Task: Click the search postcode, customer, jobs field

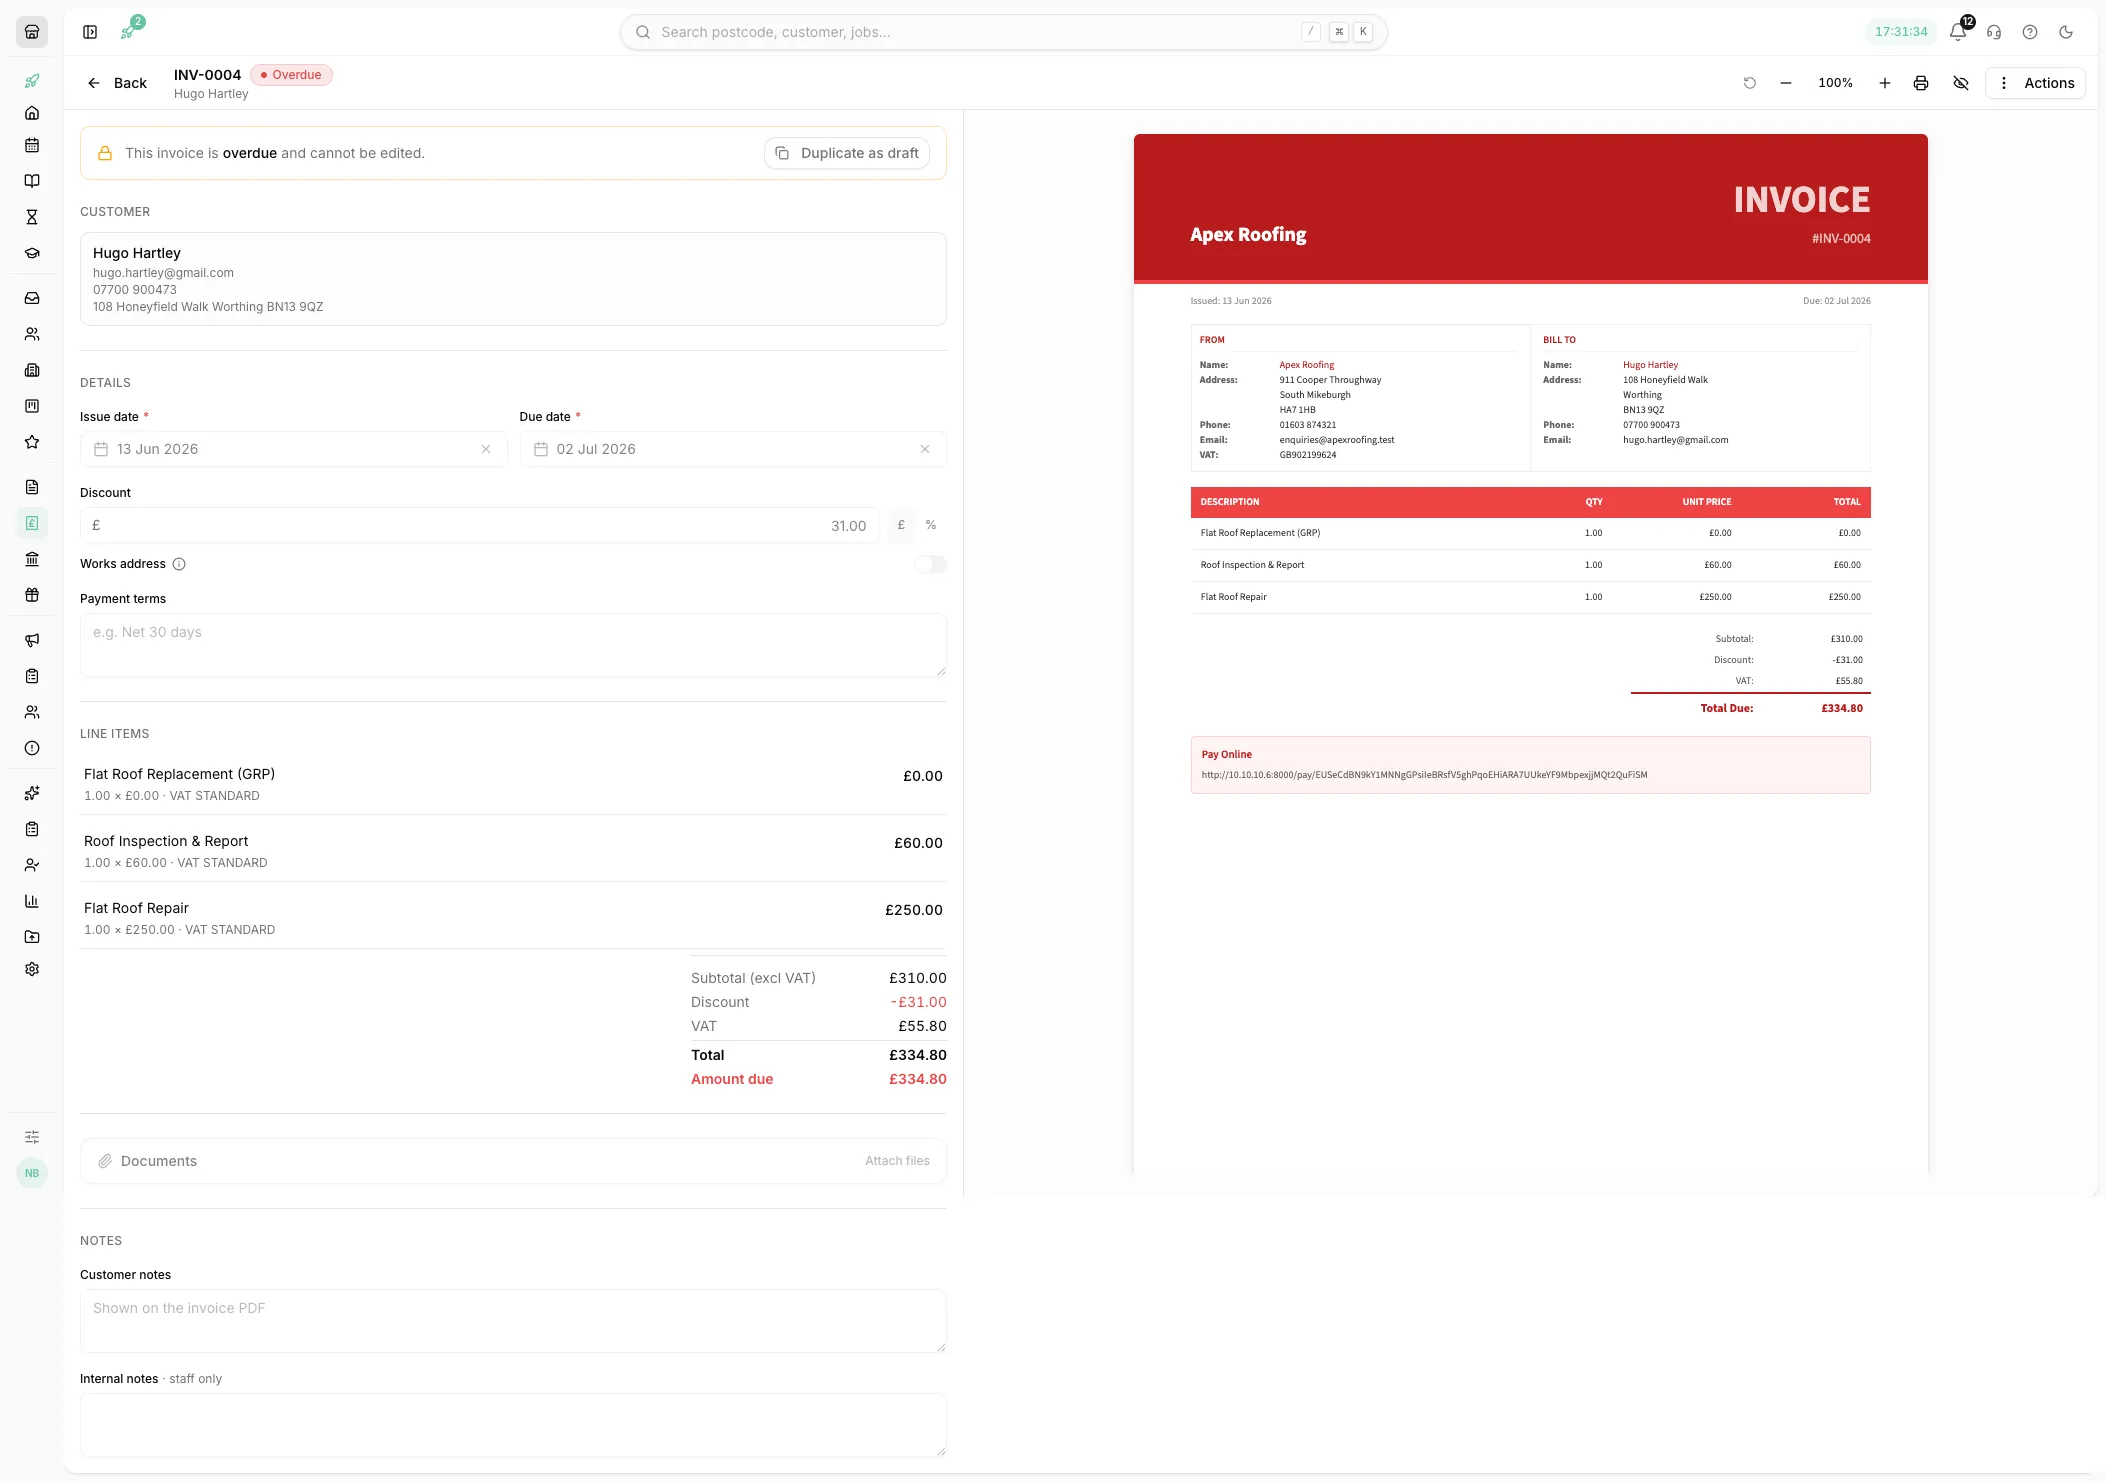Action: coord(1003,32)
